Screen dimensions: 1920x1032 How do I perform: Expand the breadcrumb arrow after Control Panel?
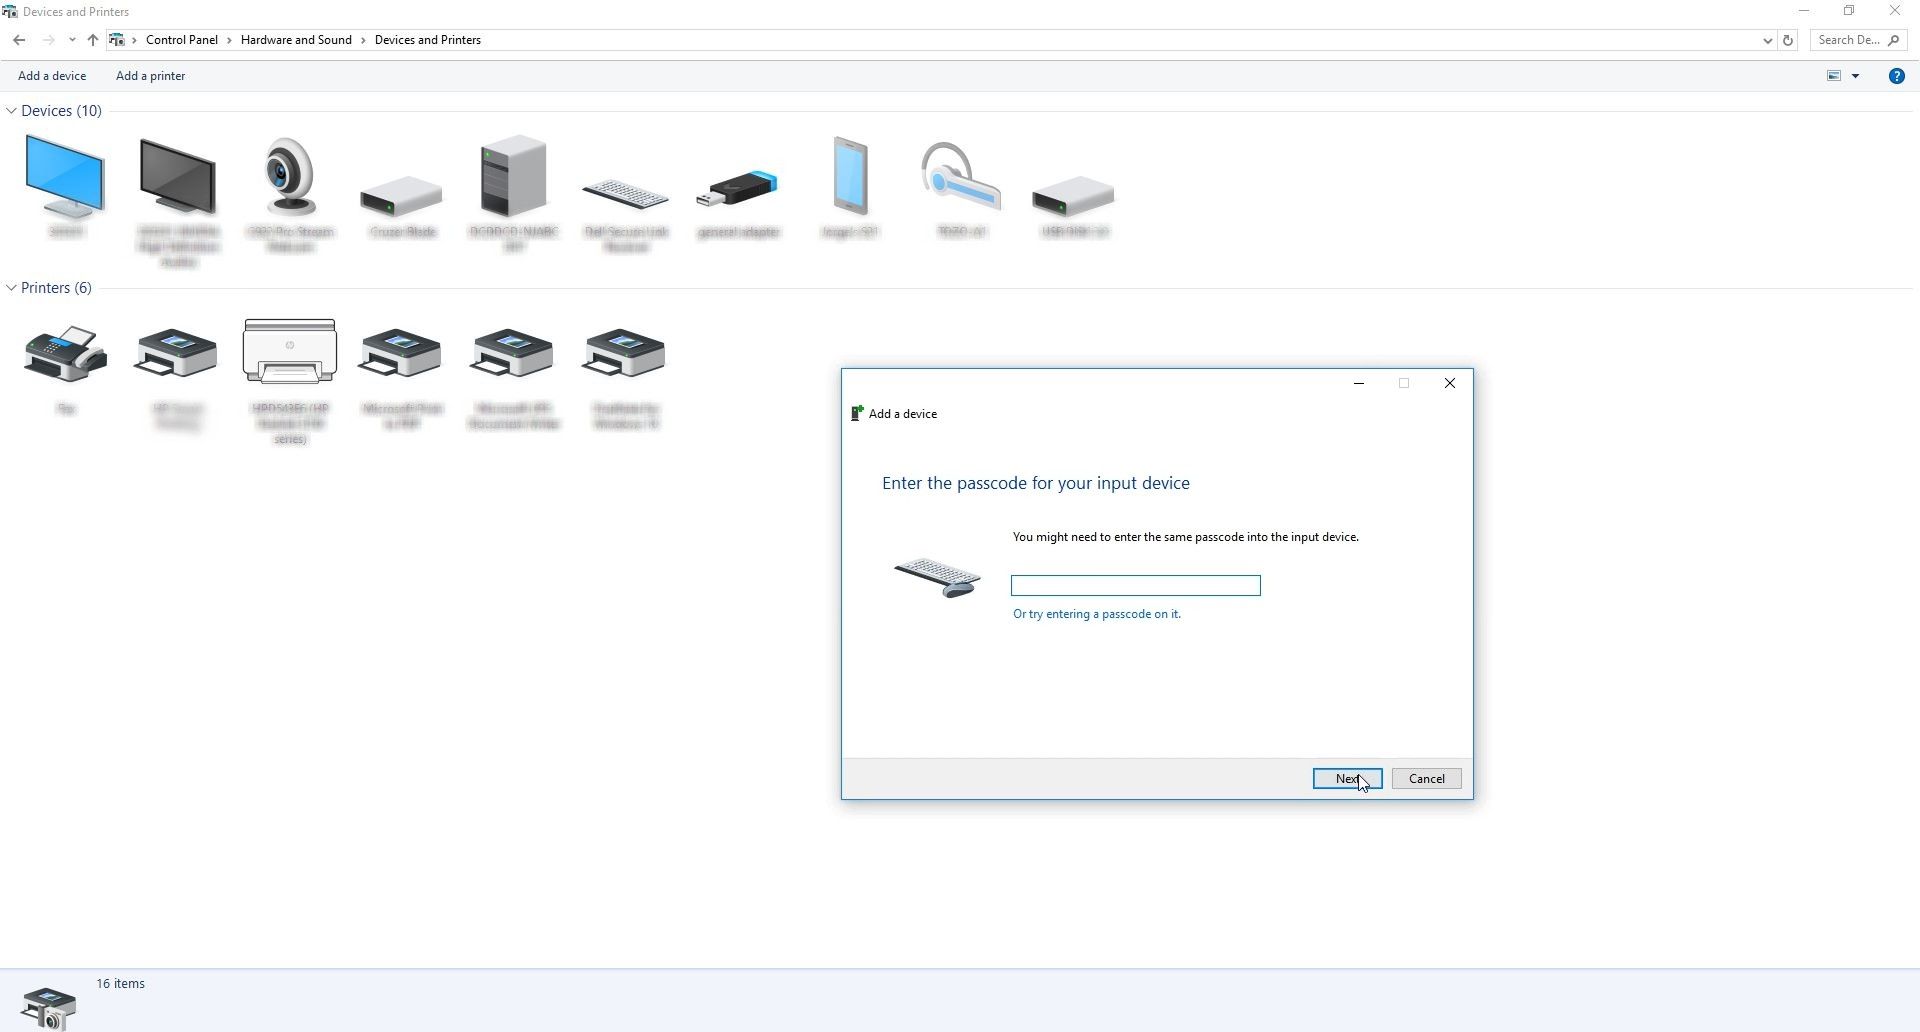pos(229,40)
